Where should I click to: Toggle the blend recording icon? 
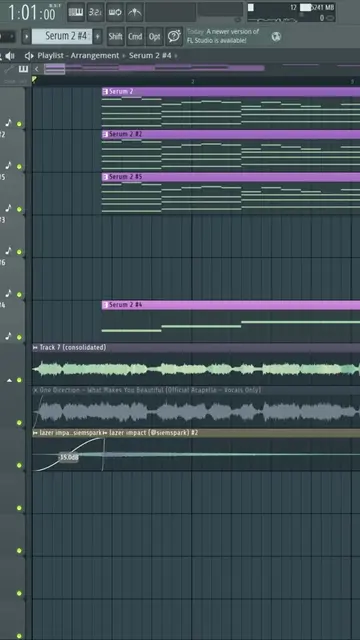coord(134,12)
